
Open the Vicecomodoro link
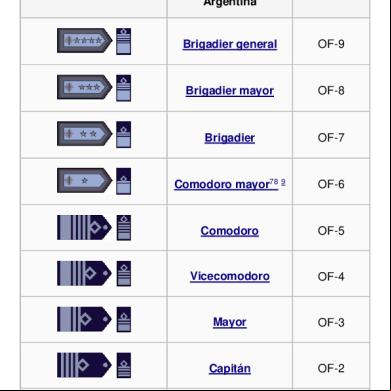230,276
